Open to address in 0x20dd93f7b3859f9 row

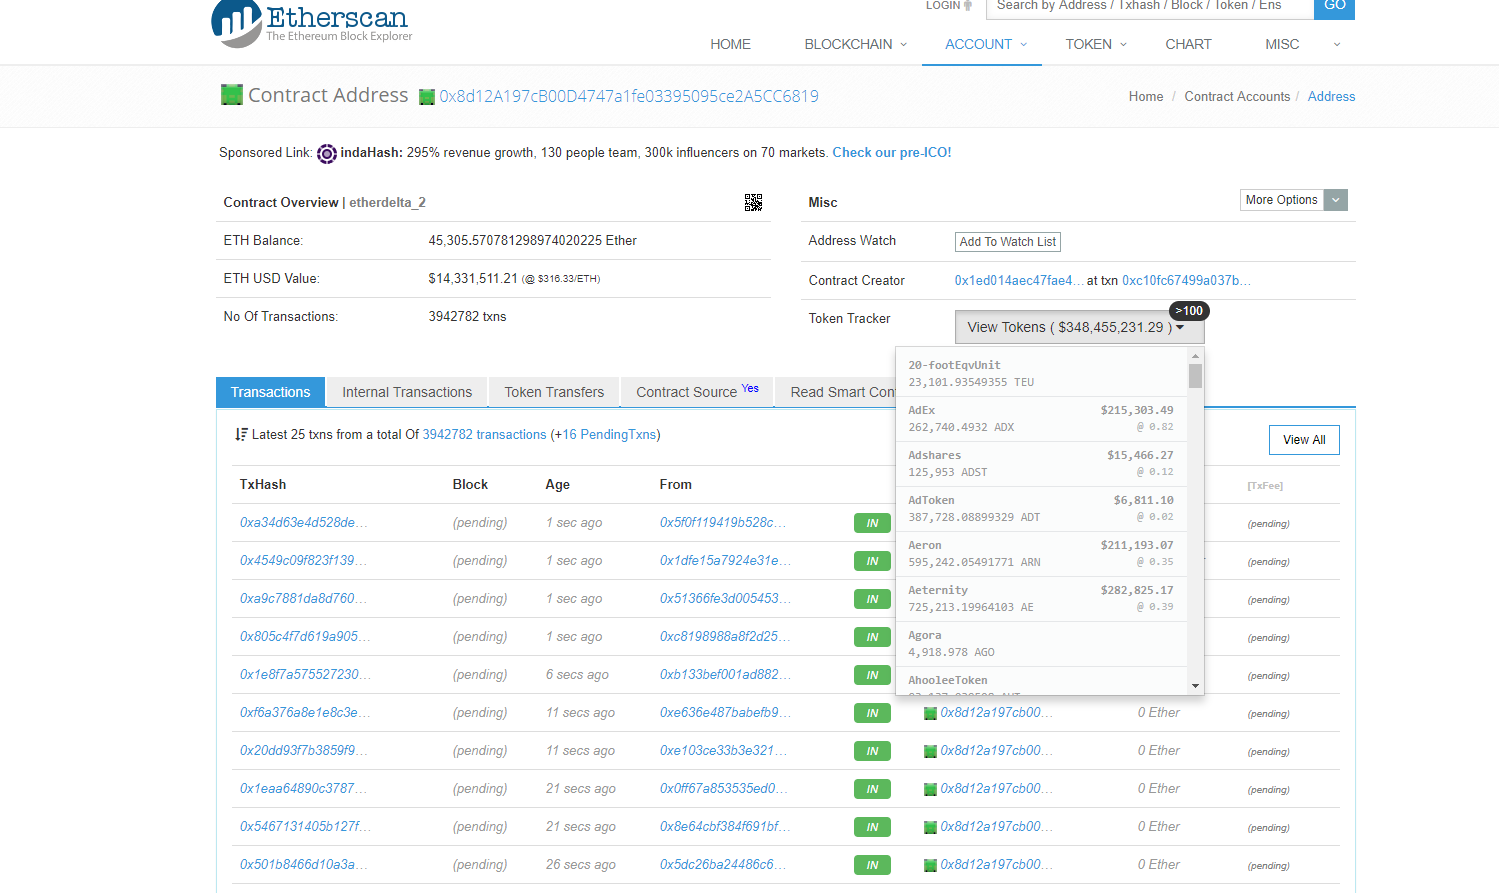tap(996, 751)
